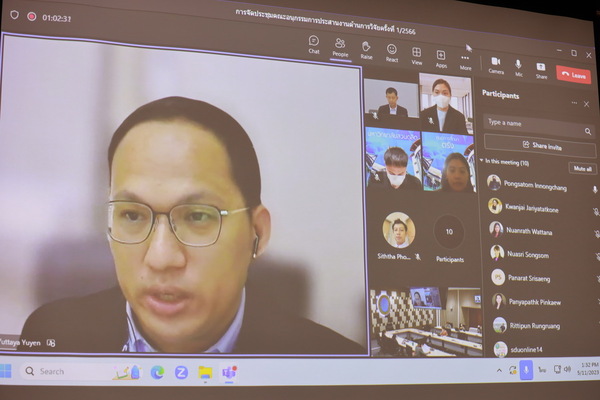
Task: Open the volume tray icon
Action: click(x=567, y=369)
